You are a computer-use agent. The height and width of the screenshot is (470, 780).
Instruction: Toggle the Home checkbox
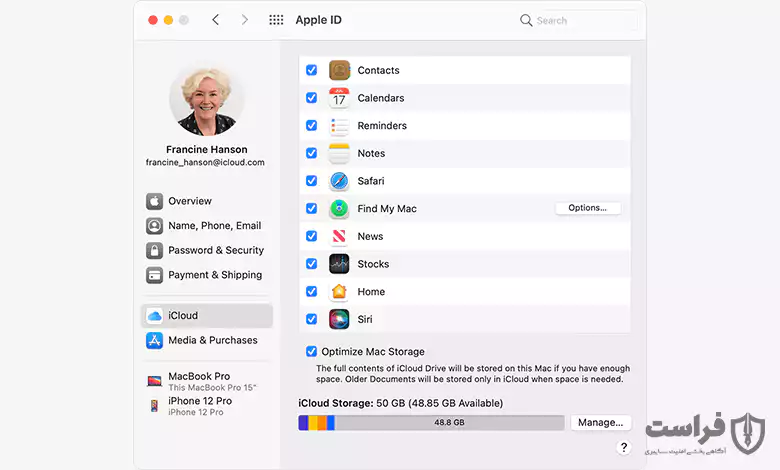tap(311, 291)
